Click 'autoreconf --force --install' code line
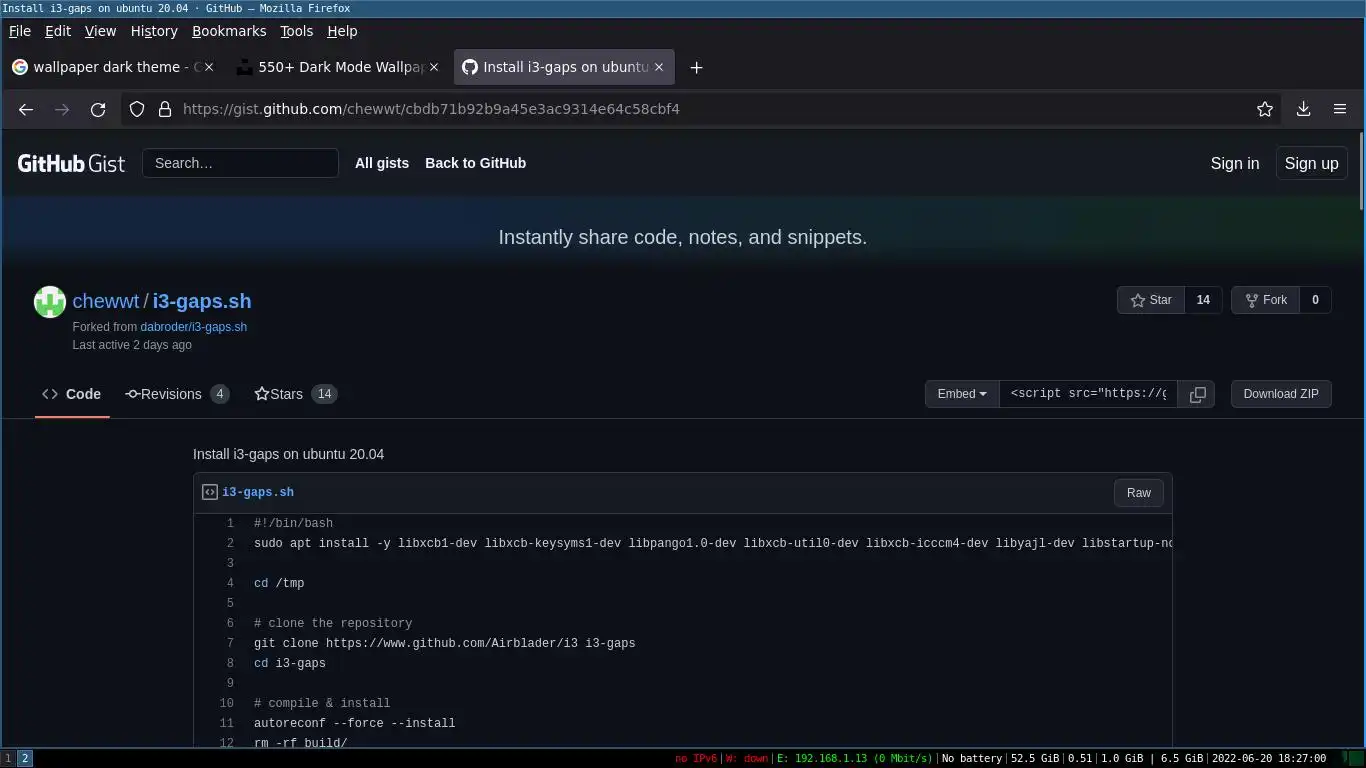The height and width of the screenshot is (768, 1366). point(354,723)
